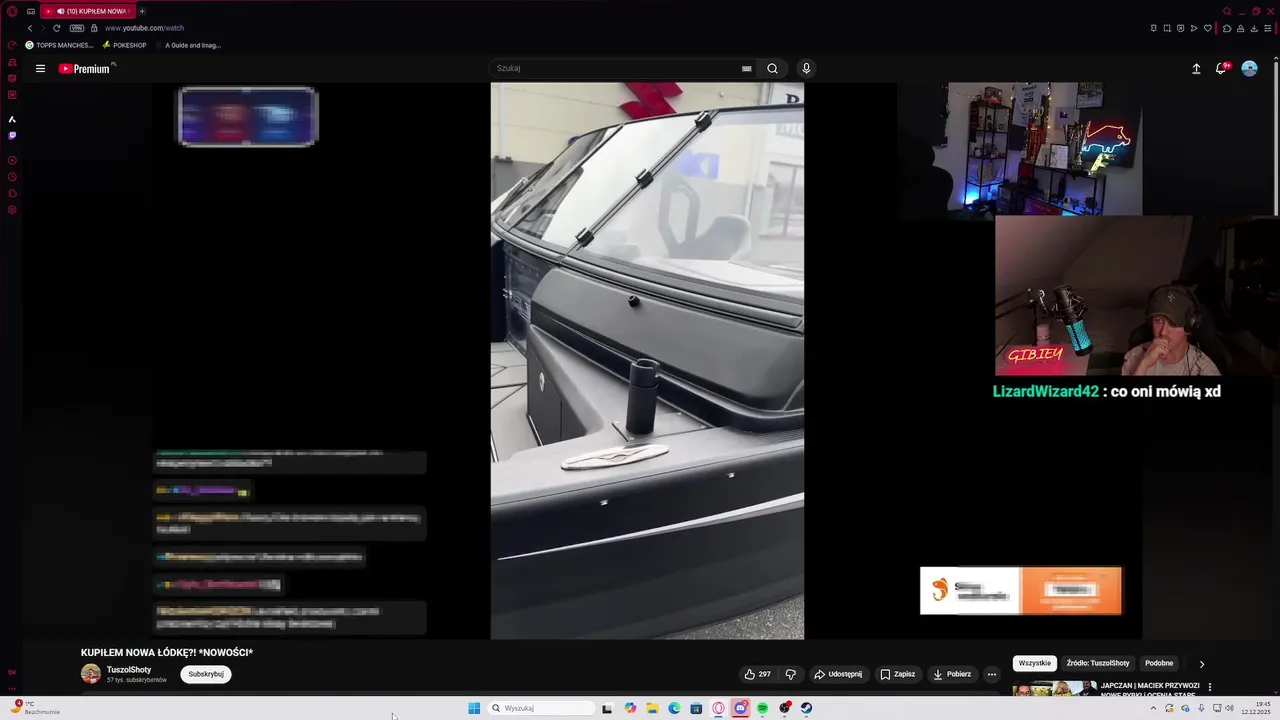Open Easy Setup sliders icon
Image resolution: width=1280 pixels, height=720 pixels.
click(1268, 28)
